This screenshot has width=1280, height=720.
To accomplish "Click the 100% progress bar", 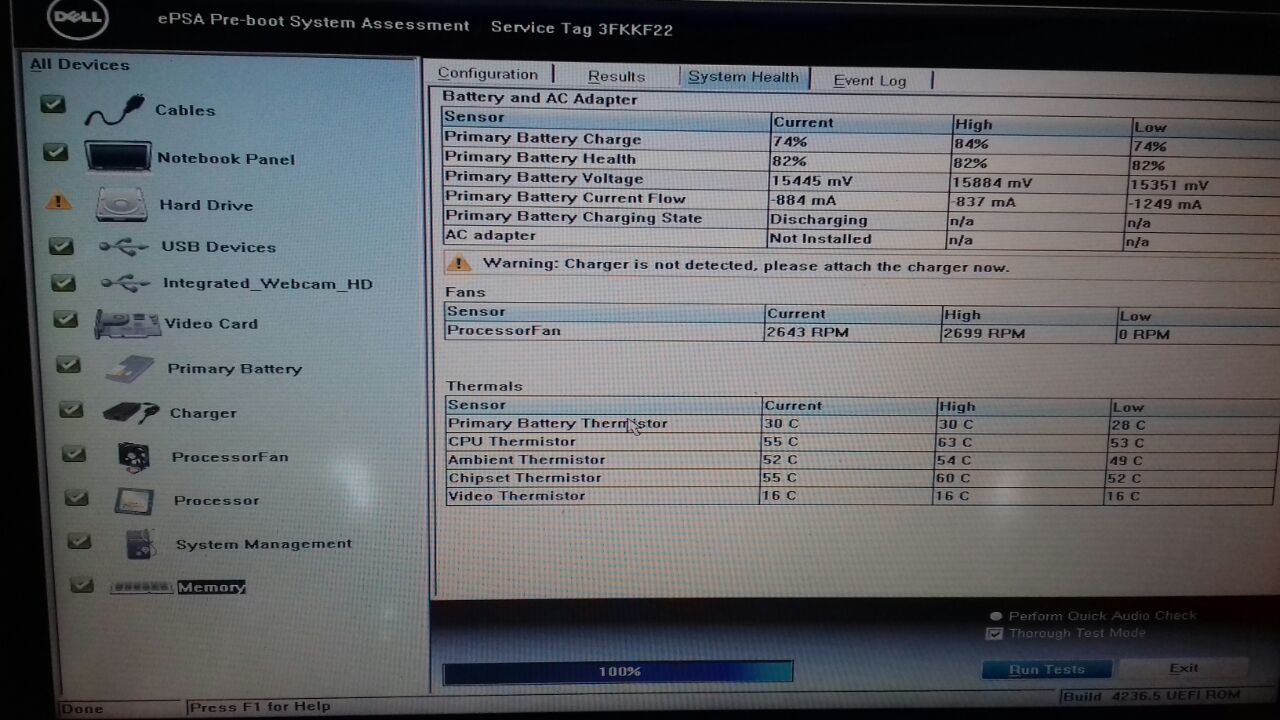I will tap(618, 672).
